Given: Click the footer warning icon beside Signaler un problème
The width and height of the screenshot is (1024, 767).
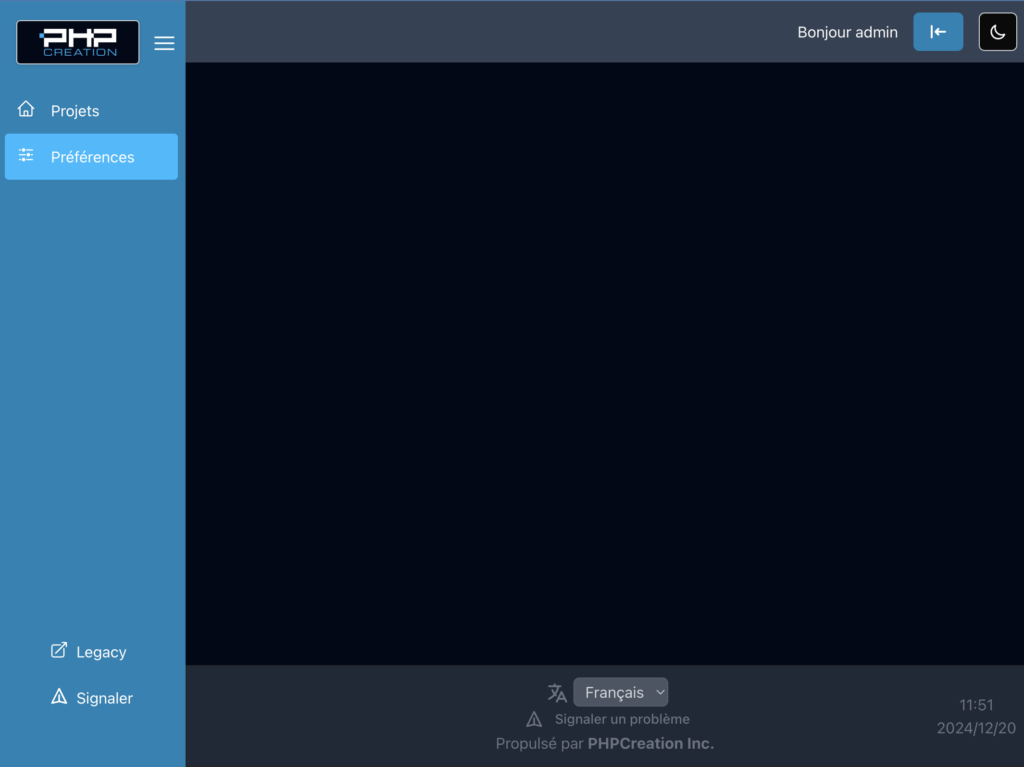Looking at the screenshot, I should (534, 719).
